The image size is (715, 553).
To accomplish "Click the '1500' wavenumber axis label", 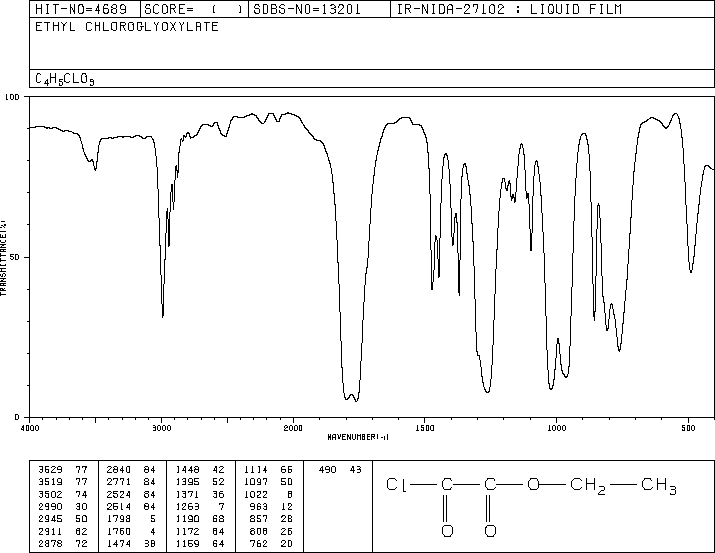I will click(x=425, y=428).
